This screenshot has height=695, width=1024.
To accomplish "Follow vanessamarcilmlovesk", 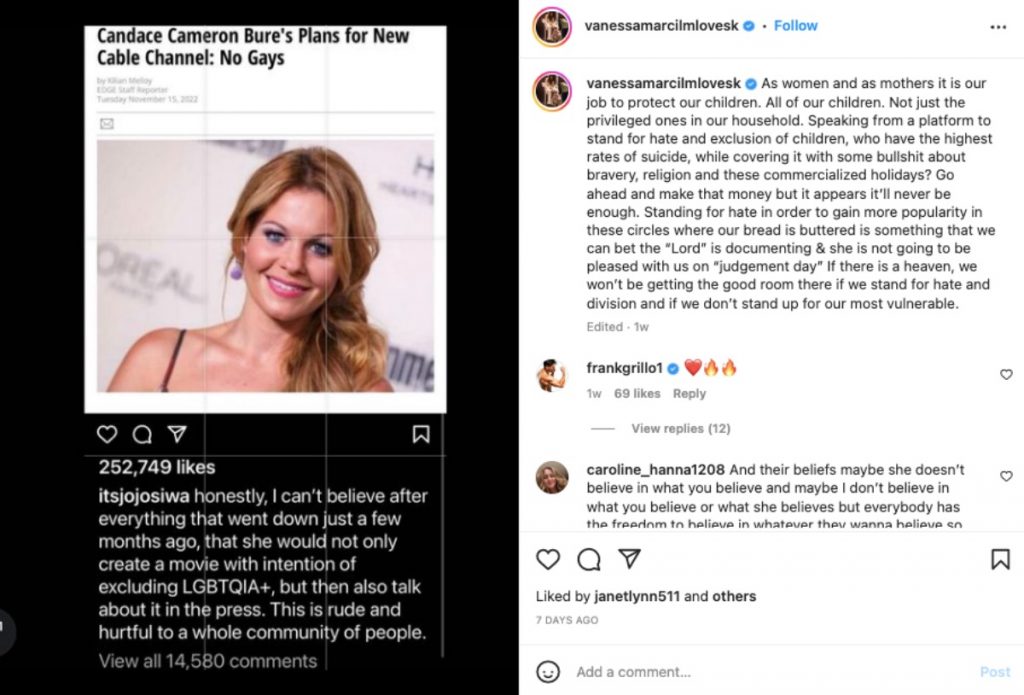I will tap(796, 26).
